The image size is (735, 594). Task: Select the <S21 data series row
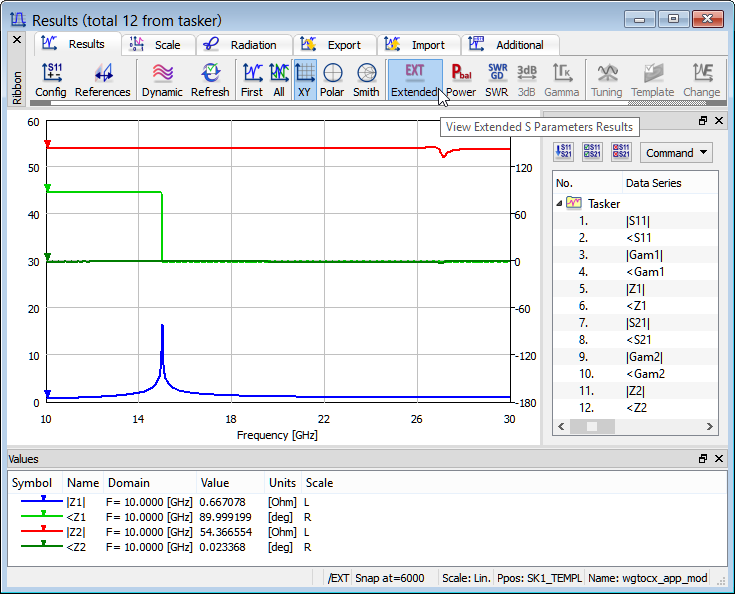tap(638, 340)
